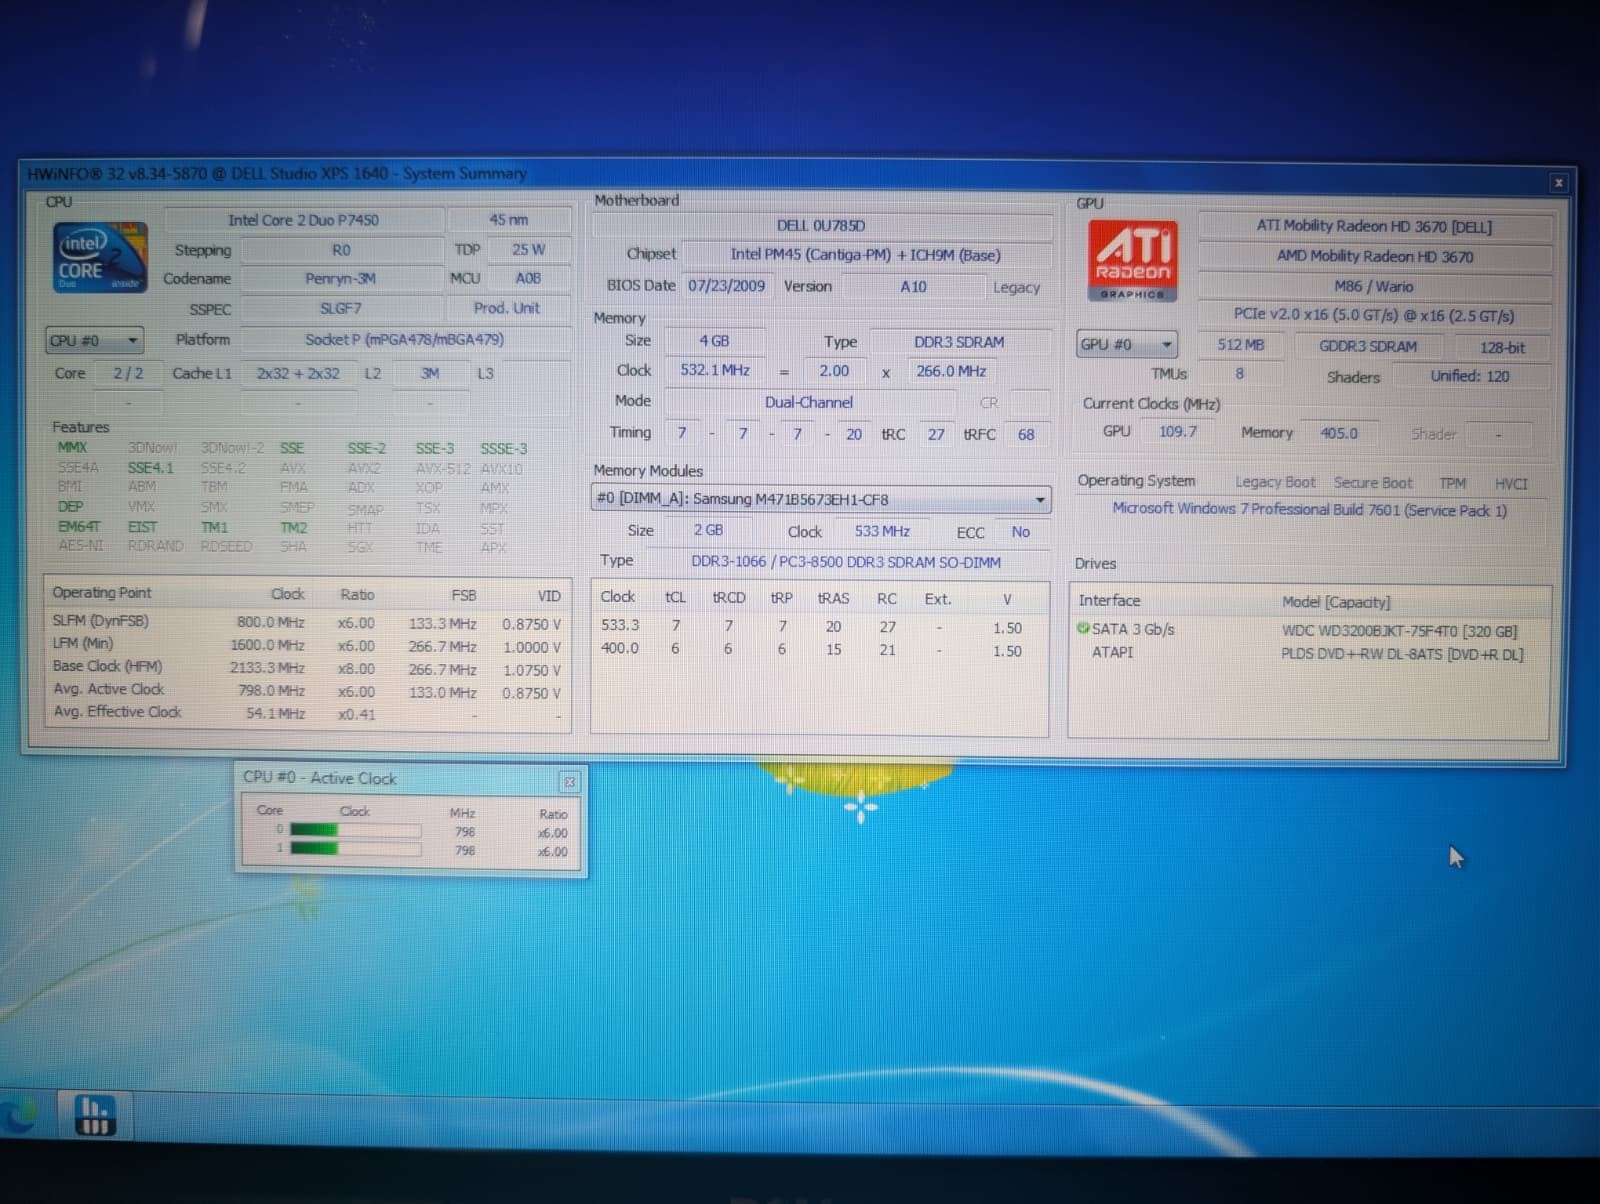Click the BIOS version A10 field
Screen dimensions: 1600x1204
coord(913,286)
